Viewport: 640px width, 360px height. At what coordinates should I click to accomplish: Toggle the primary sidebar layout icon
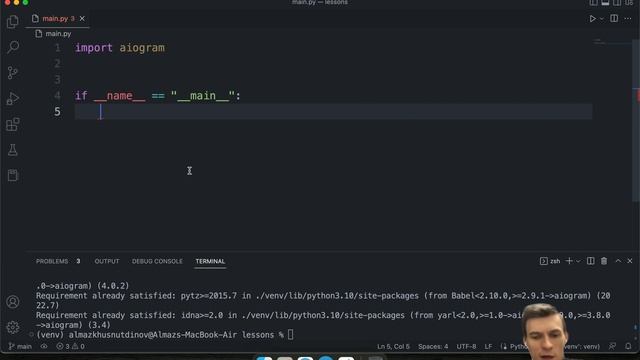593,2
